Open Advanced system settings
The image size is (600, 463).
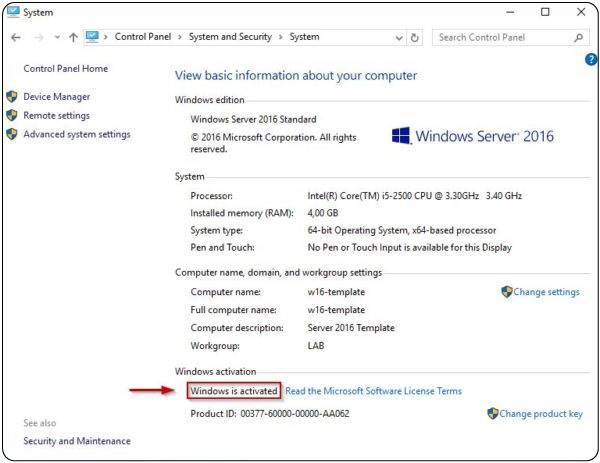point(77,134)
